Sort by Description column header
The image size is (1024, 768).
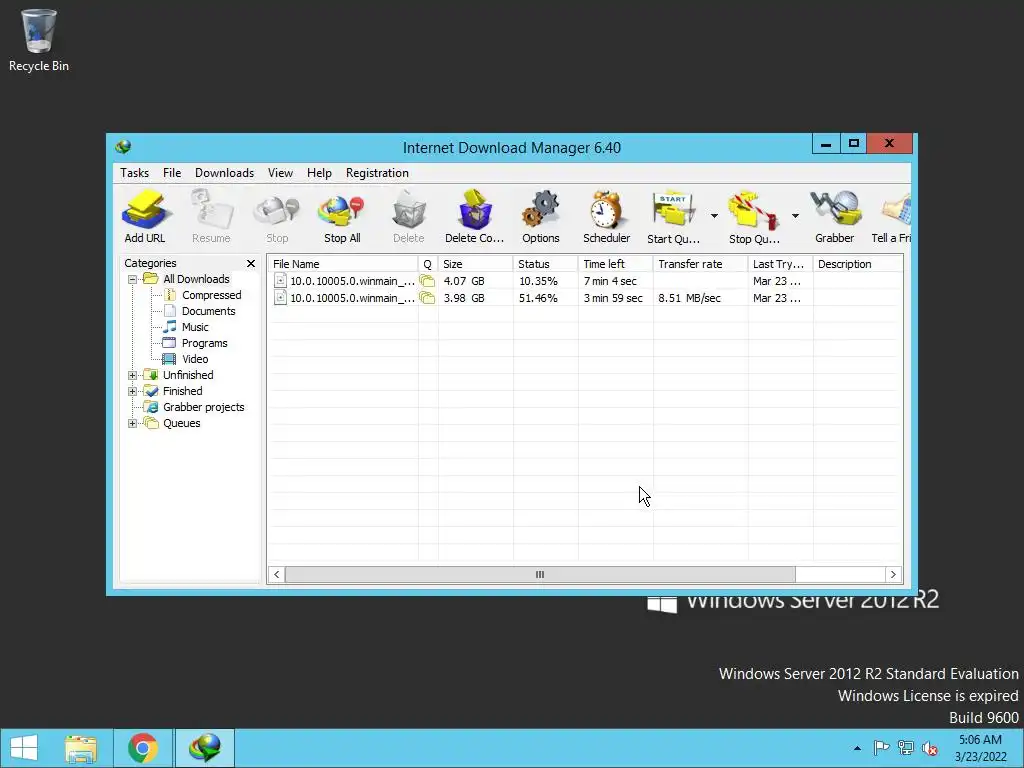(x=858, y=264)
